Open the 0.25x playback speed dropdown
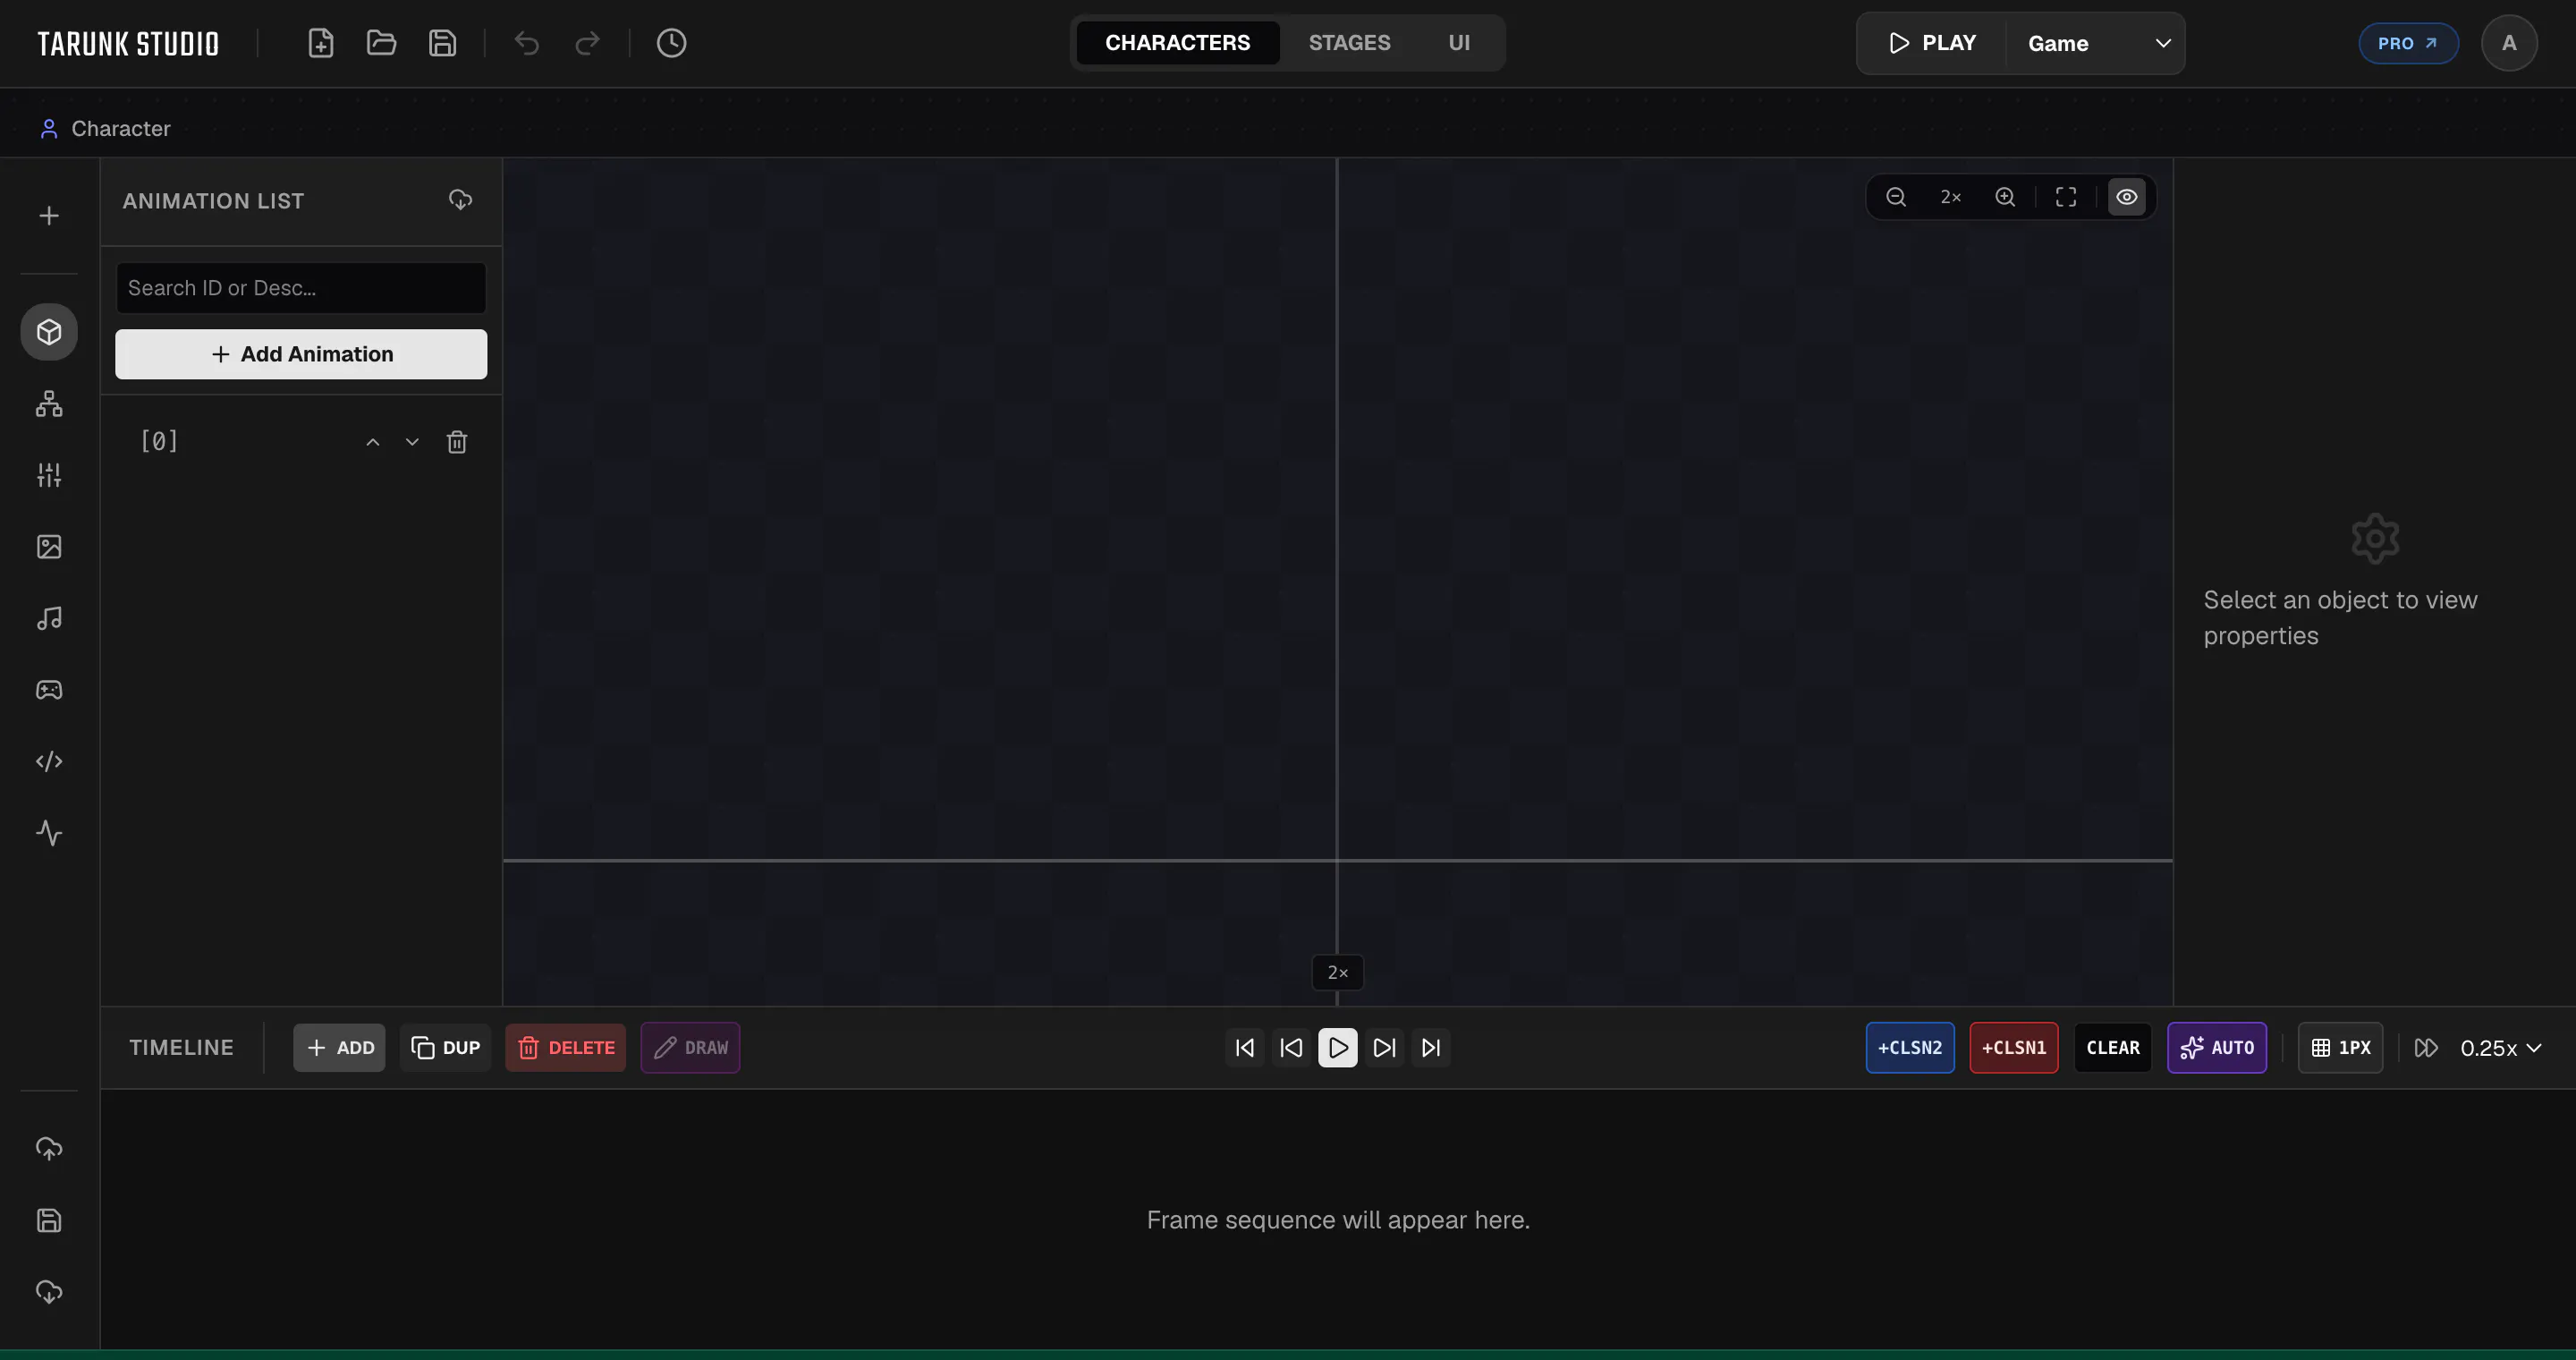This screenshot has height=1360, width=2576. tap(2501, 1048)
